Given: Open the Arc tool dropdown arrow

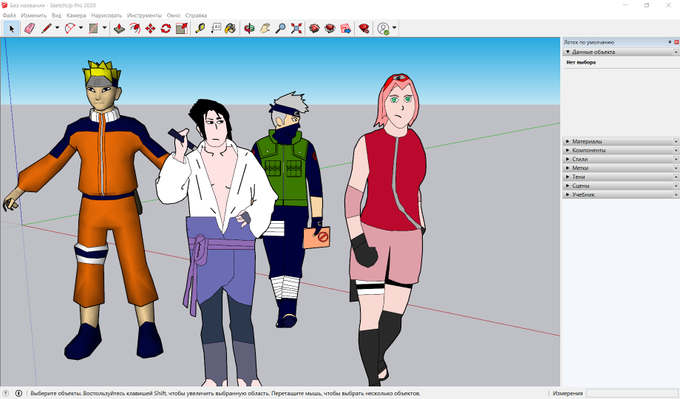Looking at the screenshot, I should pos(81,28).
